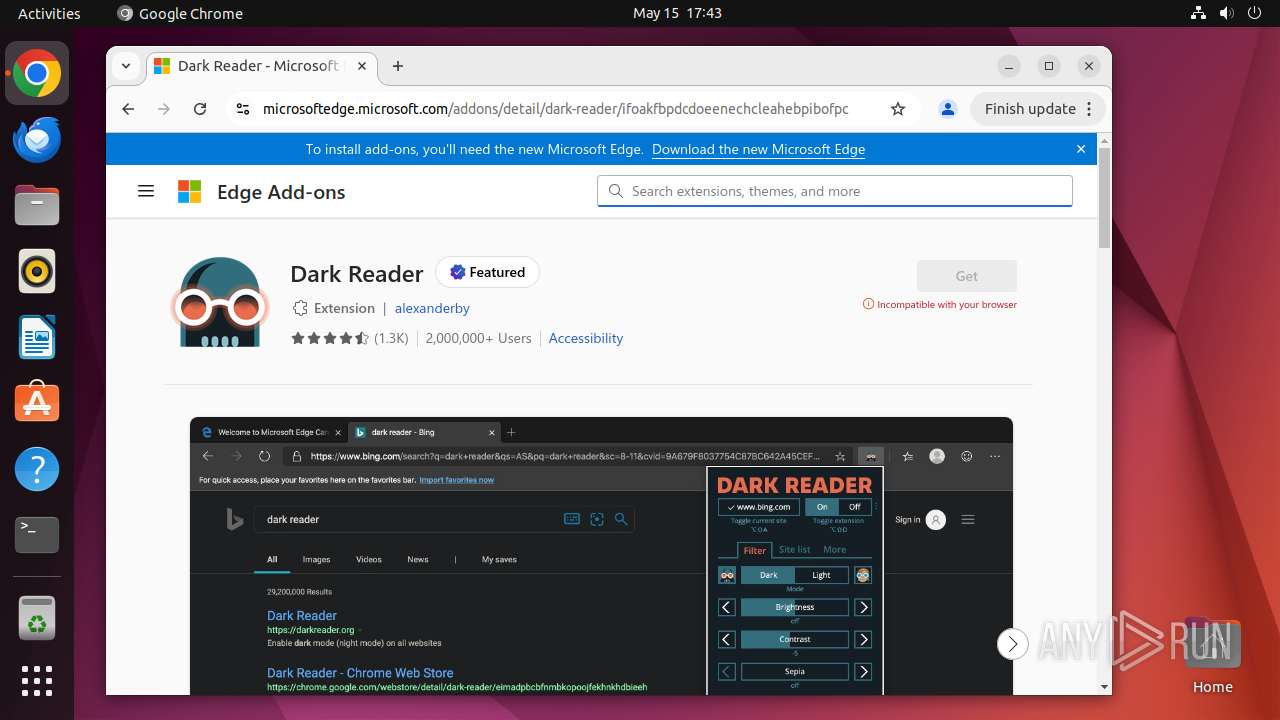Dismiss the install add-ons banner
Image resolution: width=1280 pixels, height=720 pixels.
[x=1081, y=149]
